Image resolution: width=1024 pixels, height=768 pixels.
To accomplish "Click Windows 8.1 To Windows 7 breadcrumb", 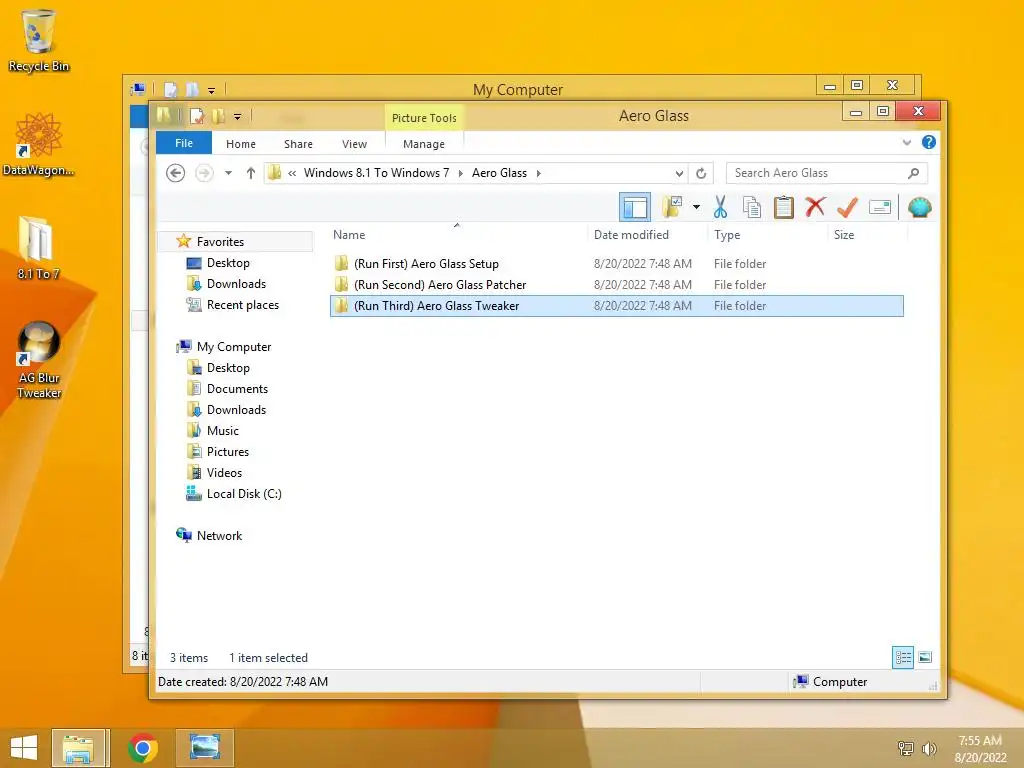I will (376, 173).
